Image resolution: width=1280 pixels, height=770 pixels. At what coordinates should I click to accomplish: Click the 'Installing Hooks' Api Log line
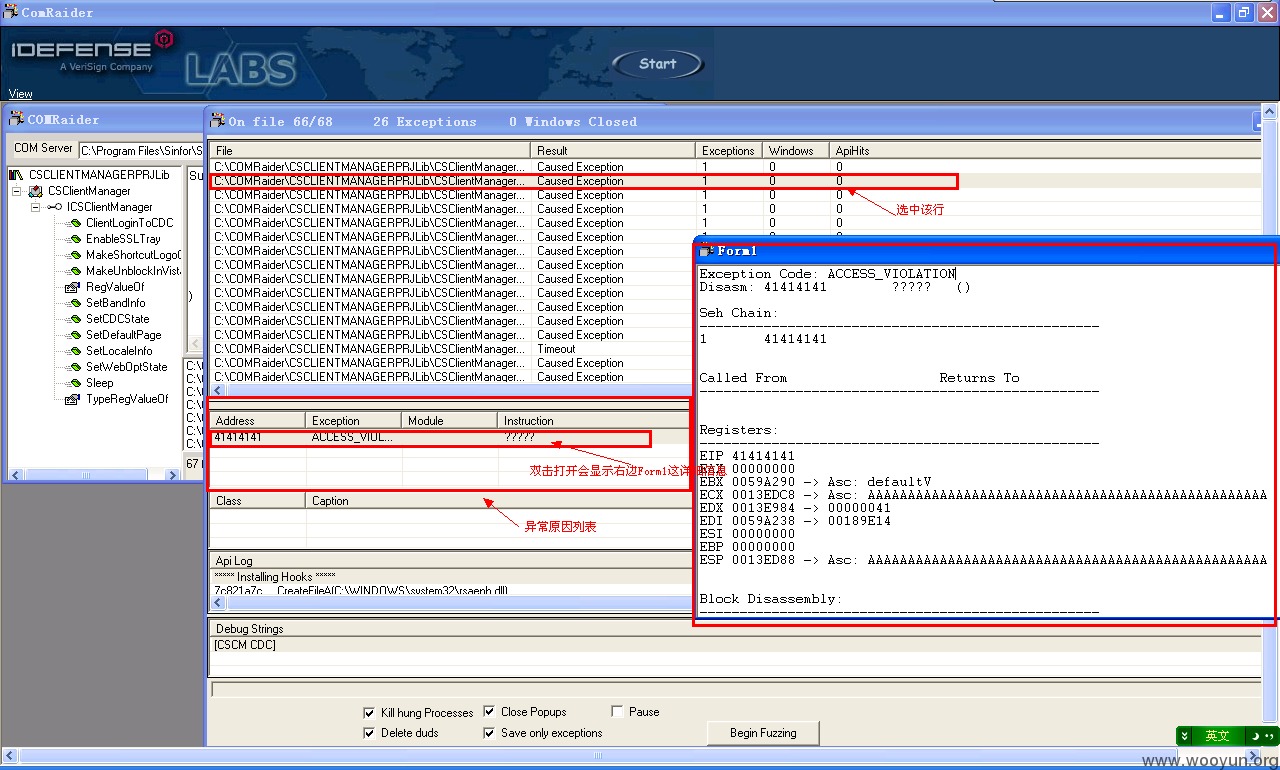pos(276,577)
